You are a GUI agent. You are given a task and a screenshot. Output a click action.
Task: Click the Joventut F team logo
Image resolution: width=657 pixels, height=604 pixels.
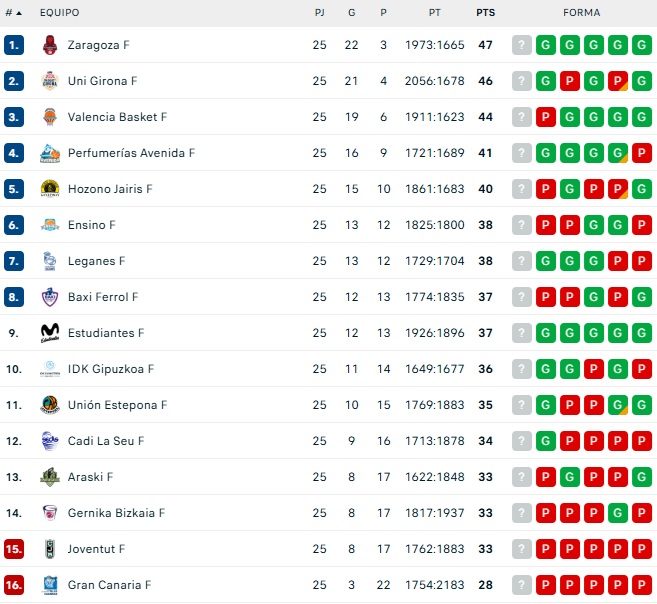50,549
